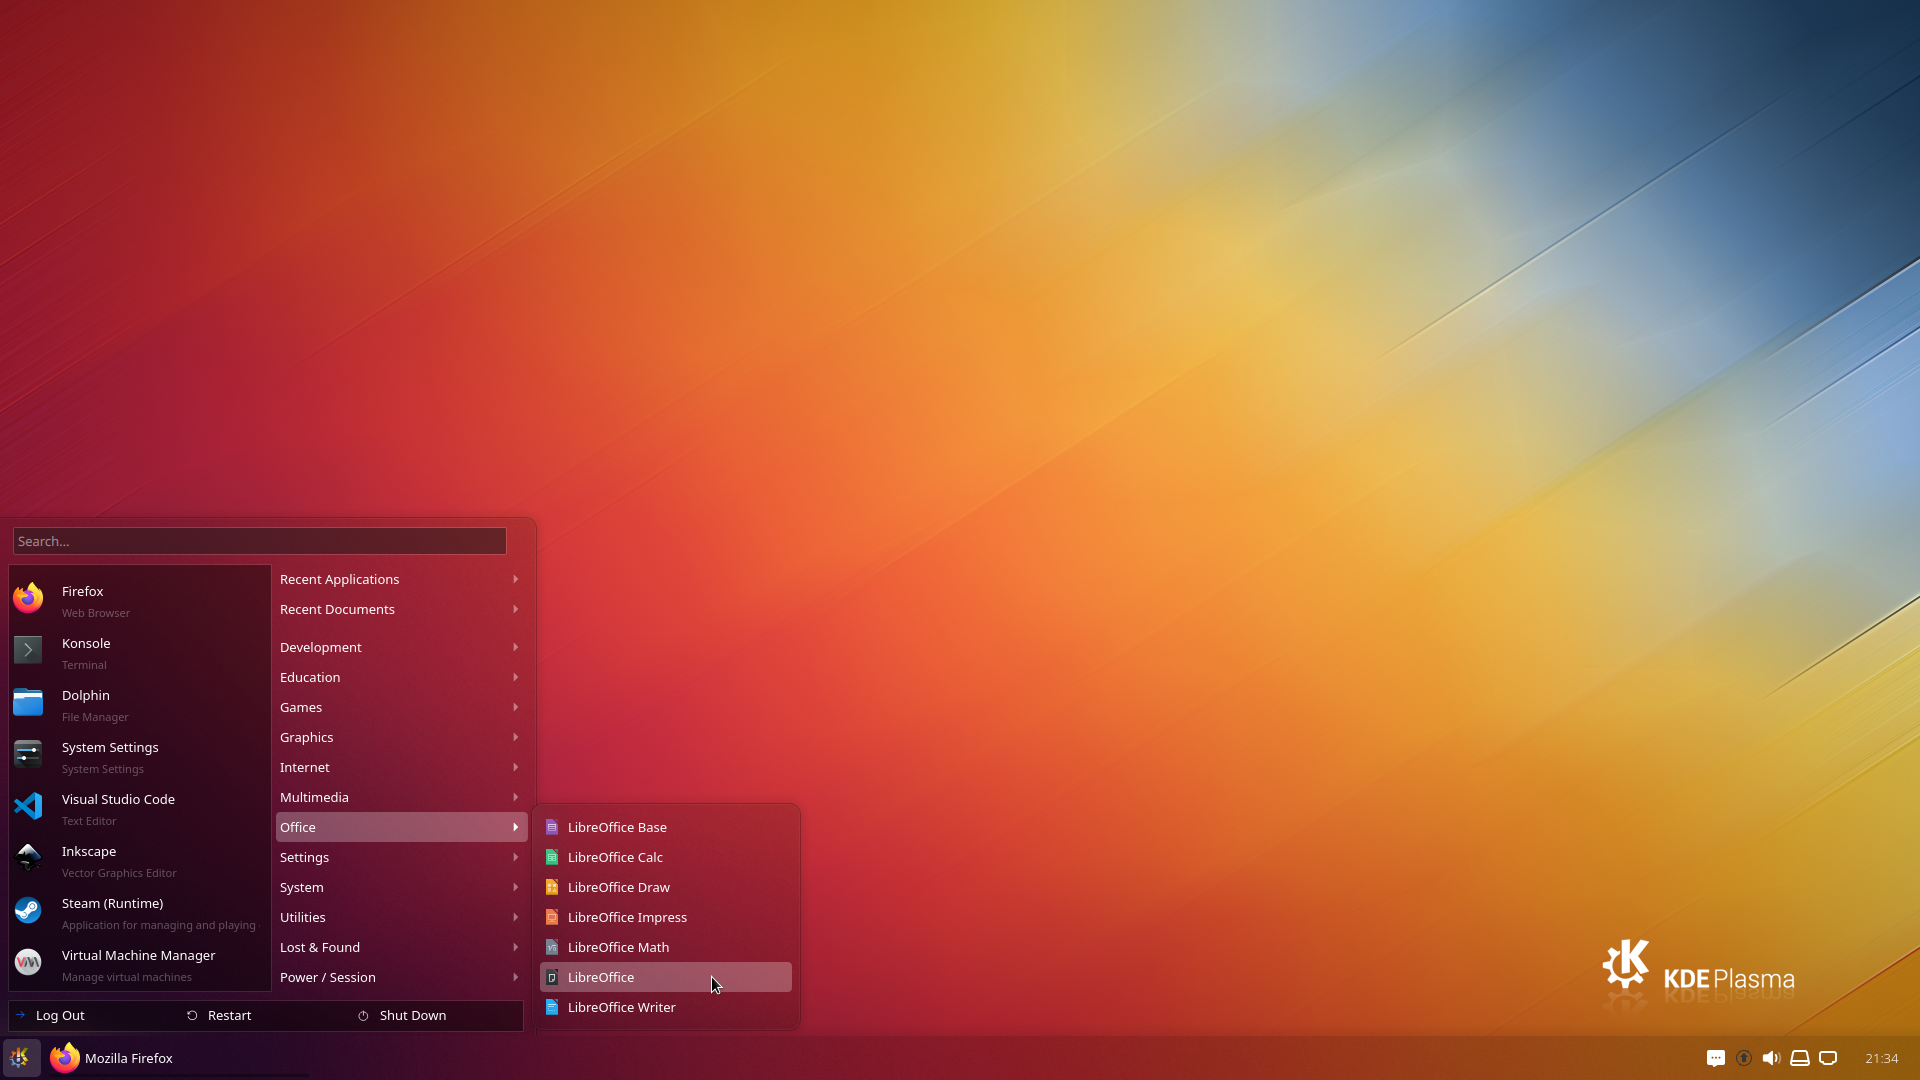Viewport: 1920px width, 1080px height.
Task: Click the LibreOffice start center icon
Action: click(x=552, y=977)
